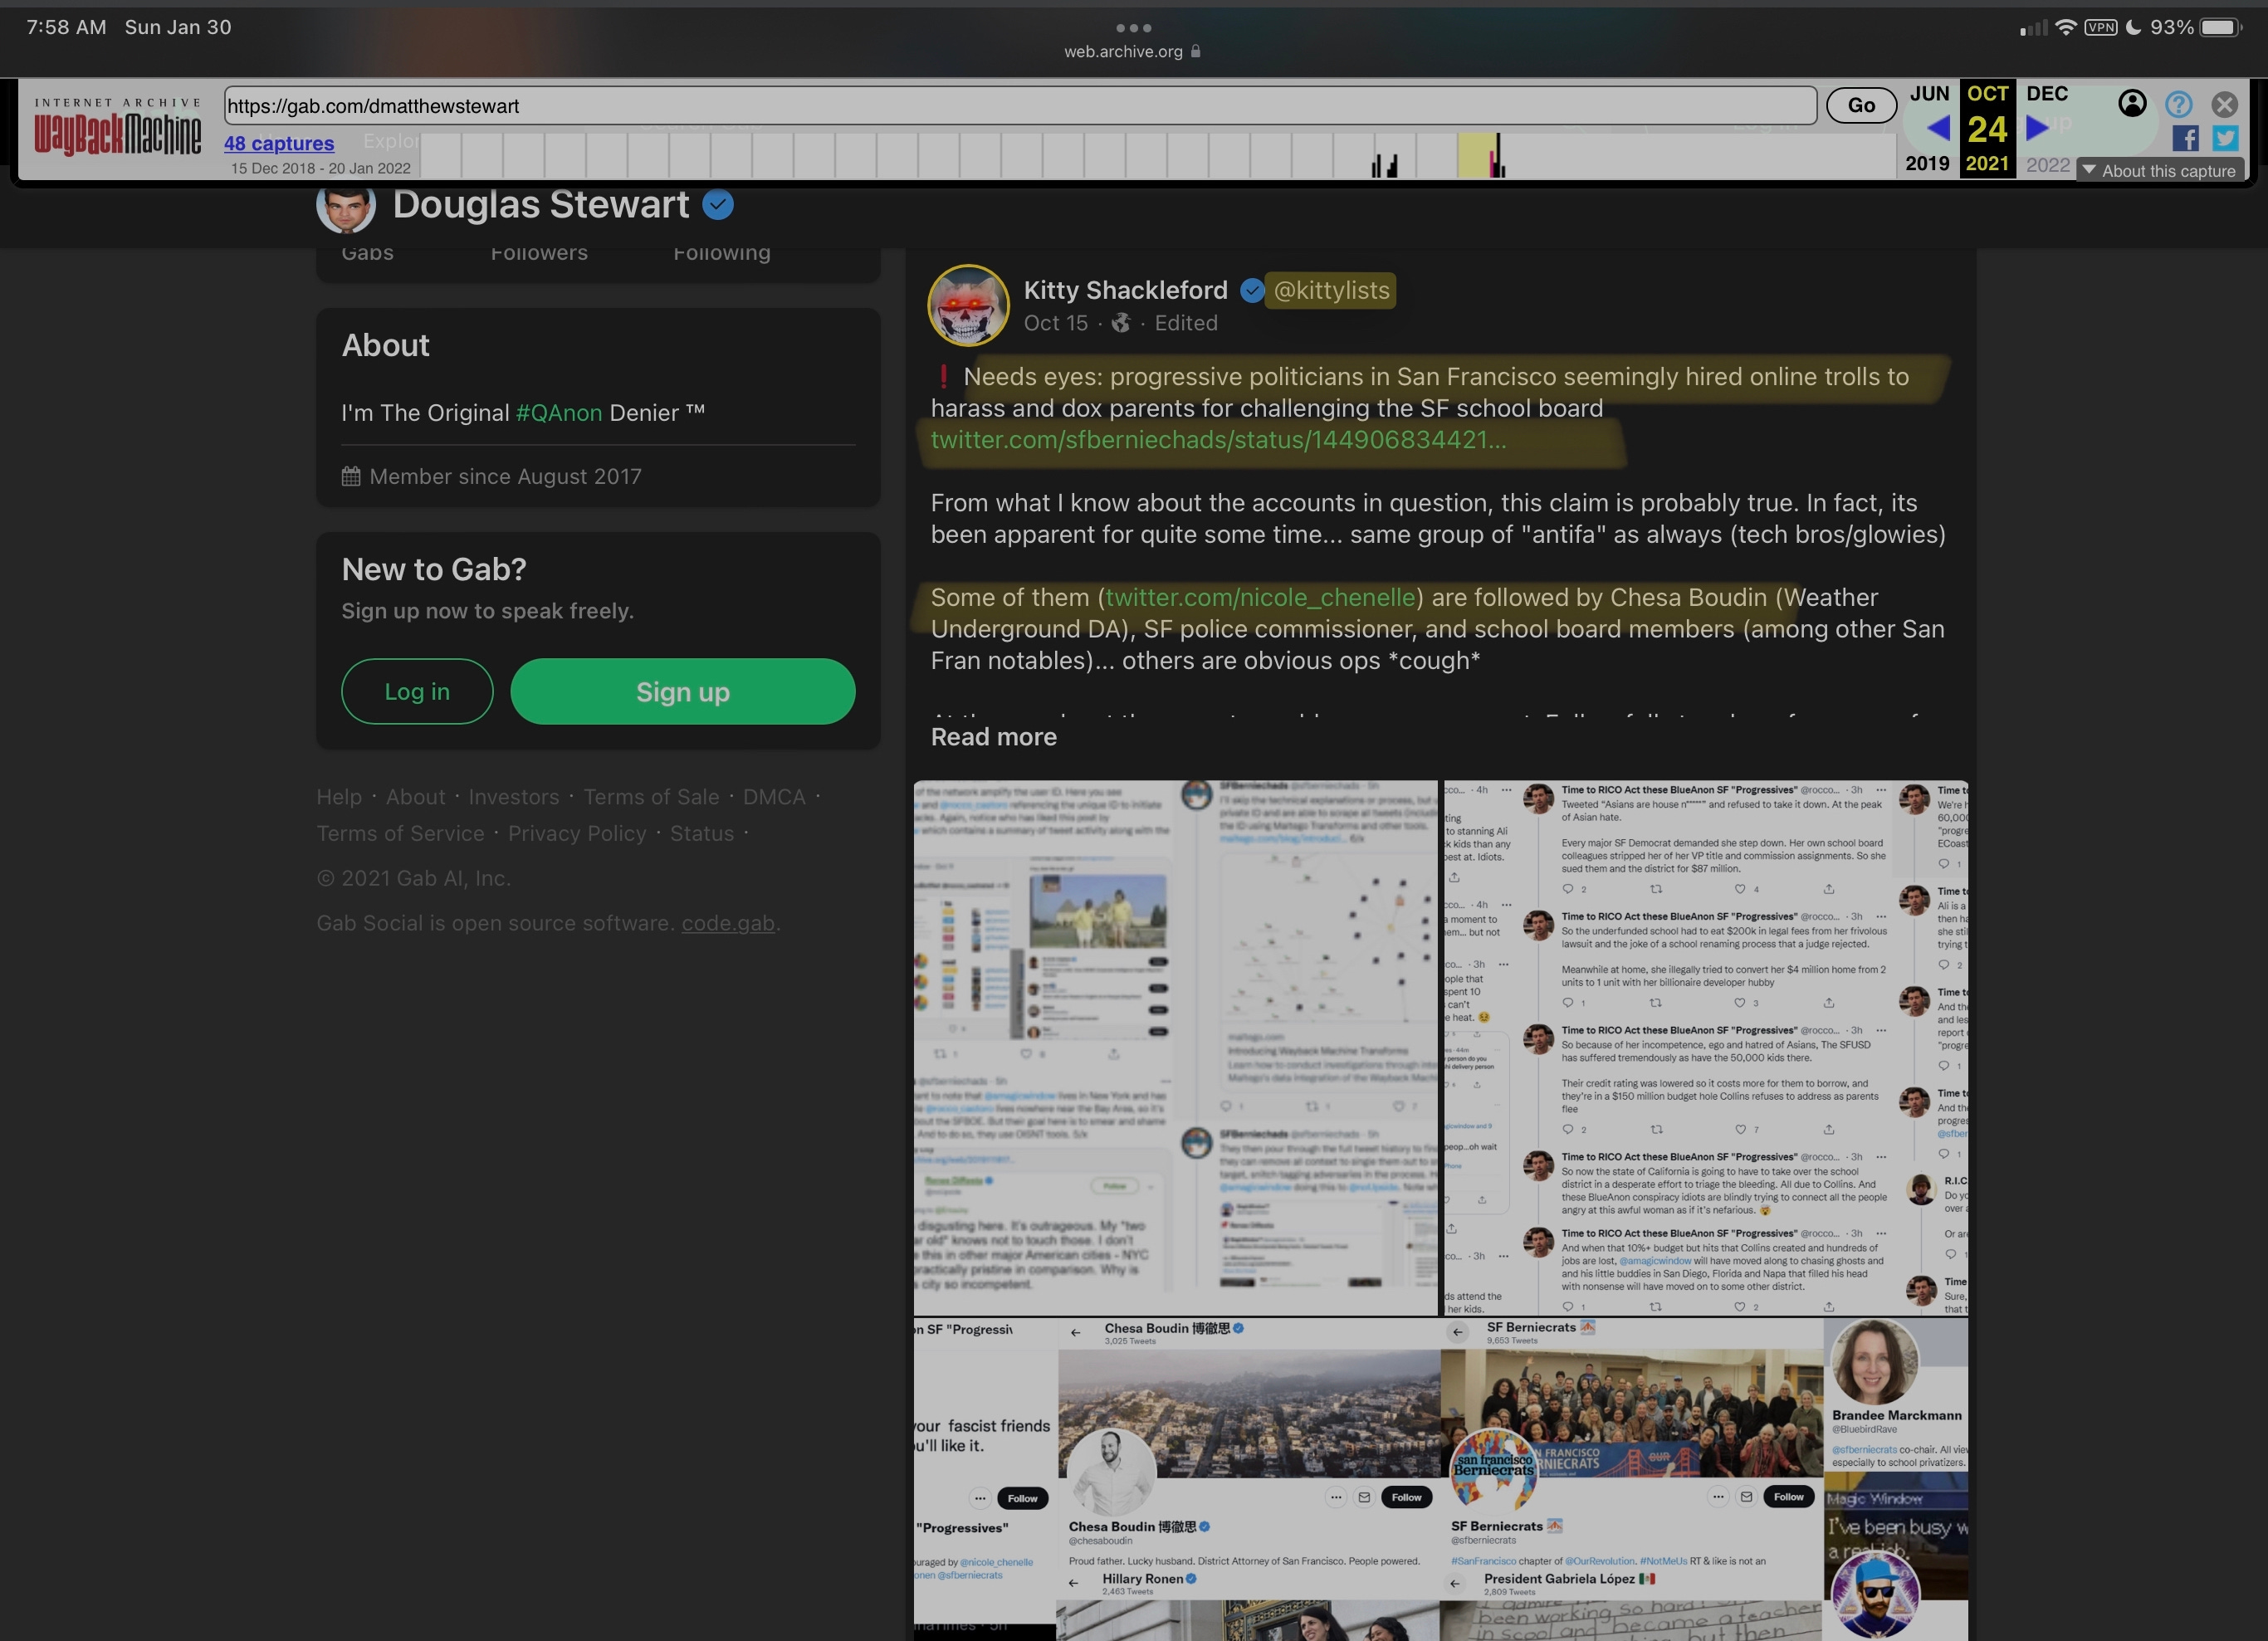This screenshot has width=2268, height=1641.
Task: Go to previous capture with left arrow
Action: click(x=1937, y=128)
